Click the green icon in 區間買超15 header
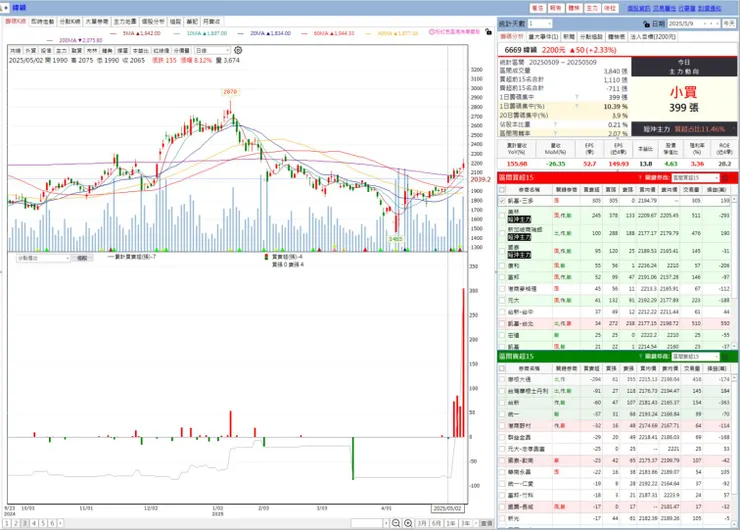Image resolution: width=740 pixels, height=530 pixels. [x=725, y=177]
